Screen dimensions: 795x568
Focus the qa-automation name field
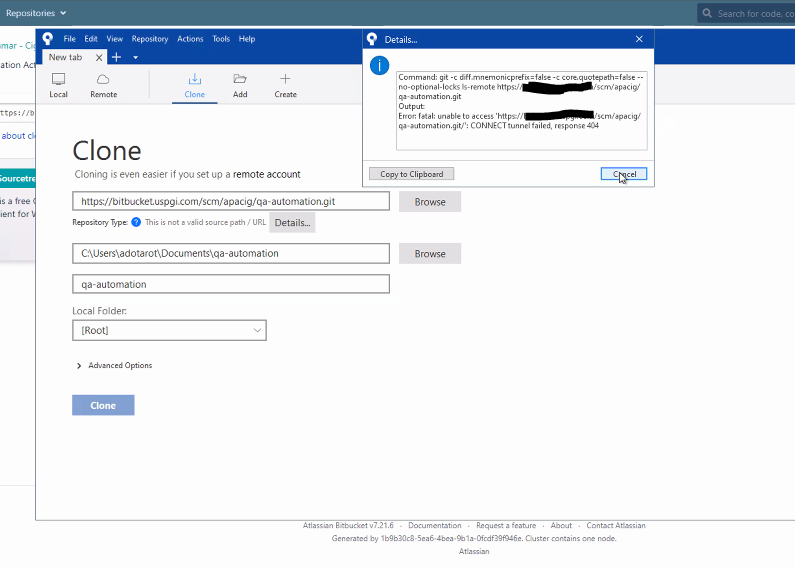[231, 284]
